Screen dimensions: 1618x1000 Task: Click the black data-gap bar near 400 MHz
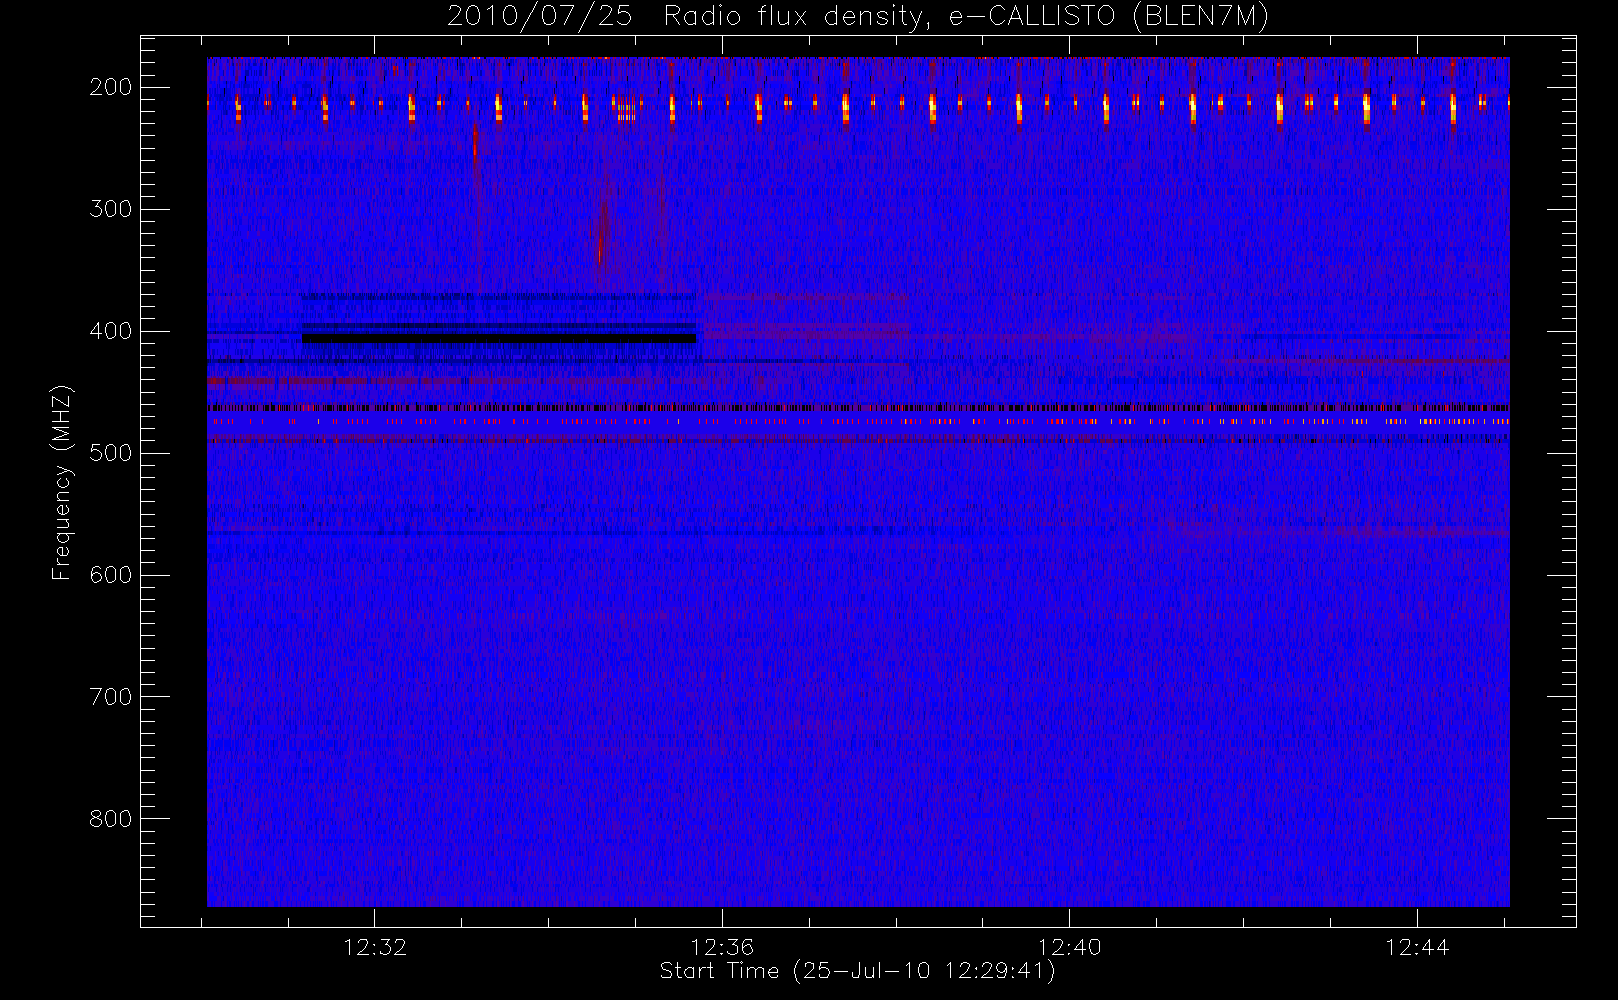pyautogui.click(x=499, y=338)
